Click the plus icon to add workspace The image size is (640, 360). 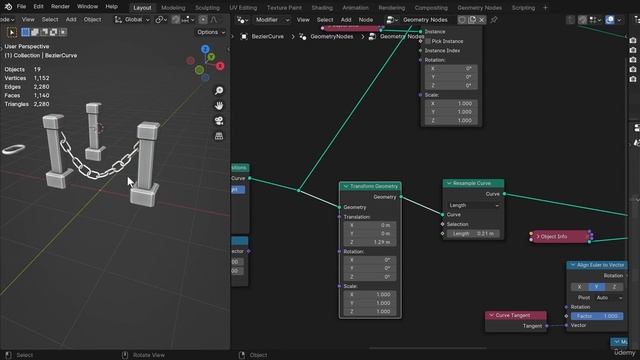[545, 7]
